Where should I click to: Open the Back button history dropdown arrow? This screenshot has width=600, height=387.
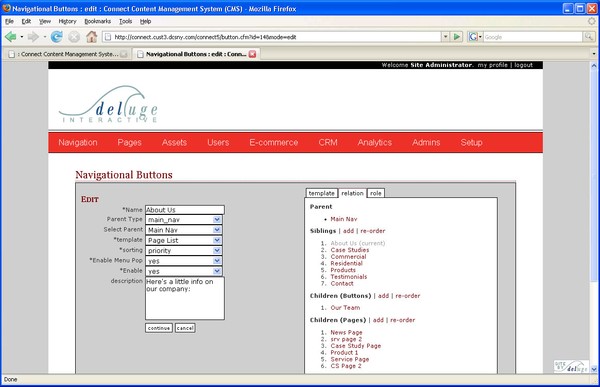(x=22, y=37)
